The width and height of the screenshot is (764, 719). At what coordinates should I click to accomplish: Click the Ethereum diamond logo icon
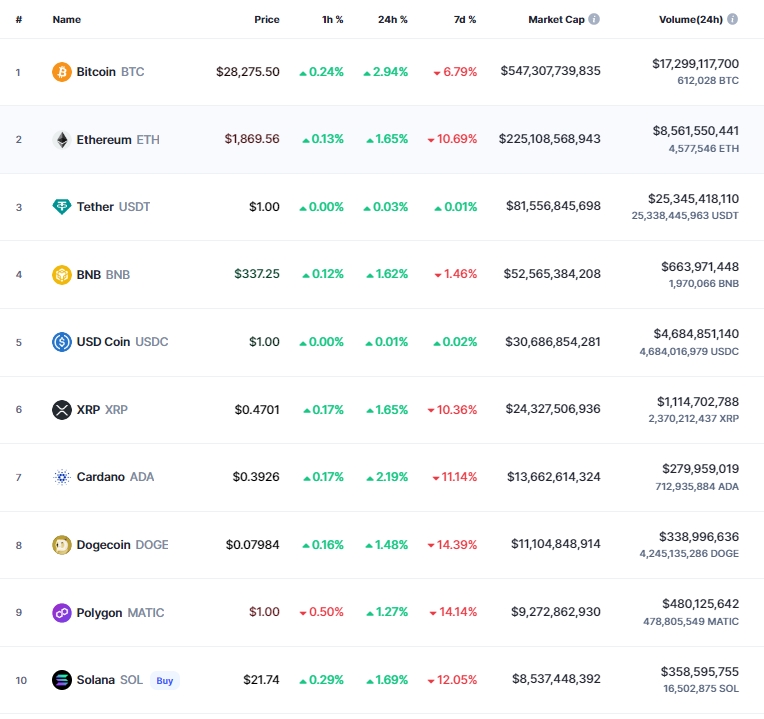click(62, 140)
